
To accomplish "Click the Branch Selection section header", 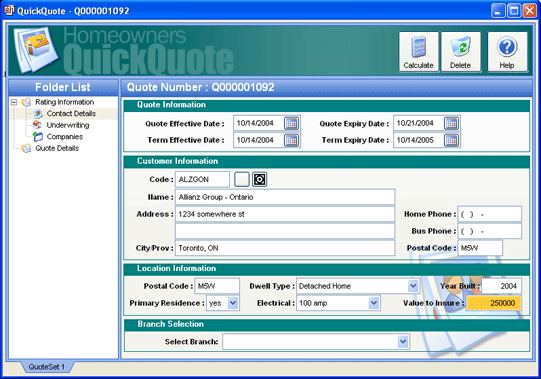I will point(326,324).
